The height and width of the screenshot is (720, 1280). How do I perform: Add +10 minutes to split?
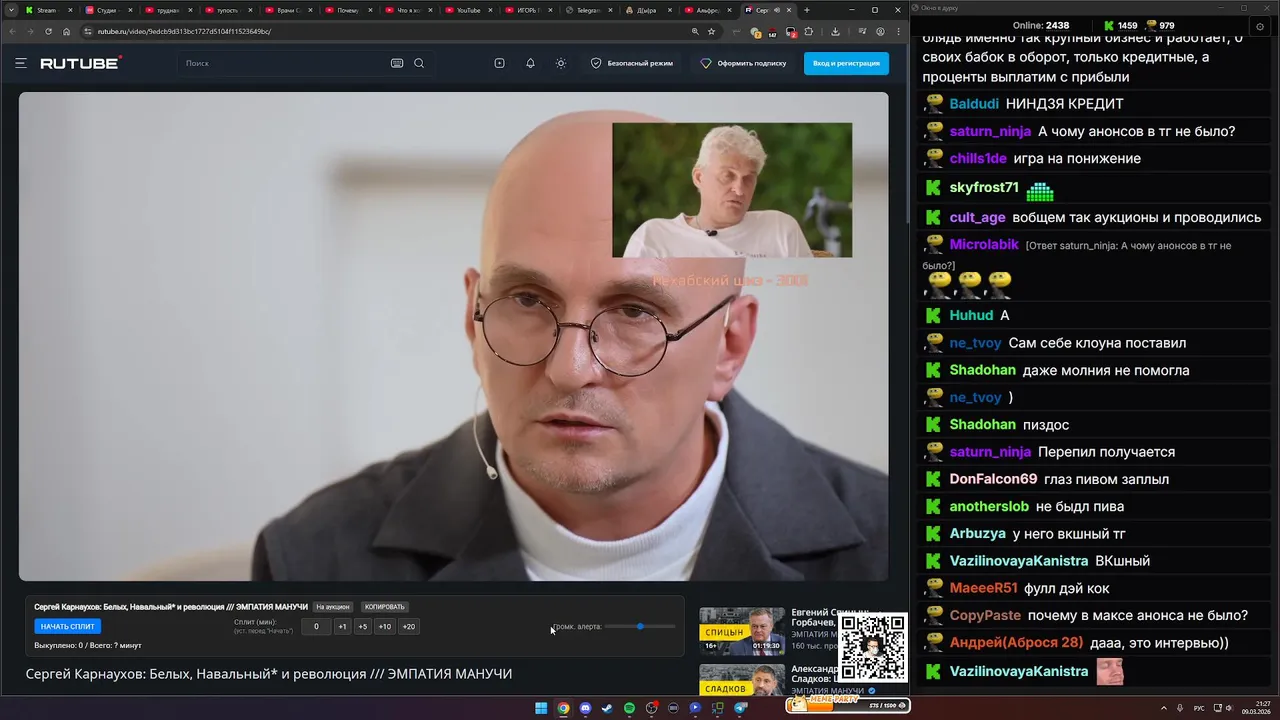[384, 627]
